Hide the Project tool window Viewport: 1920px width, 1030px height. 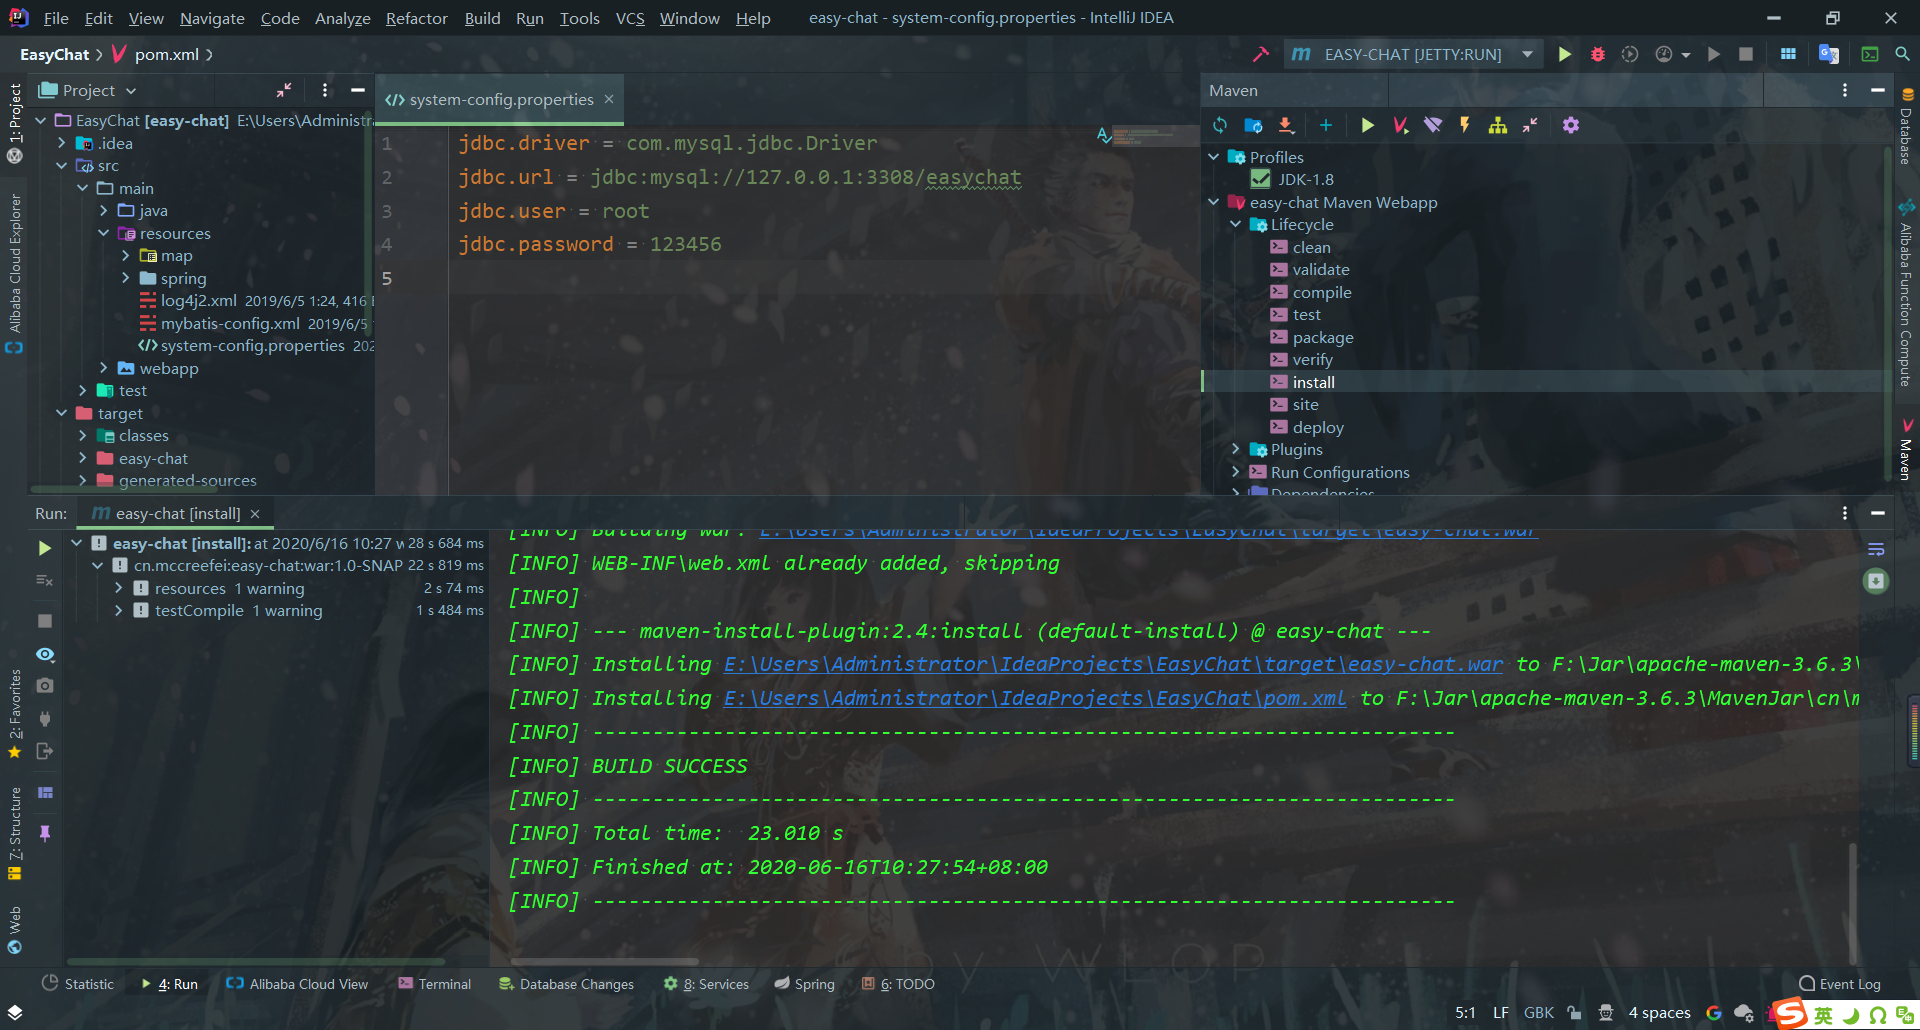click(x=357, y=90)
